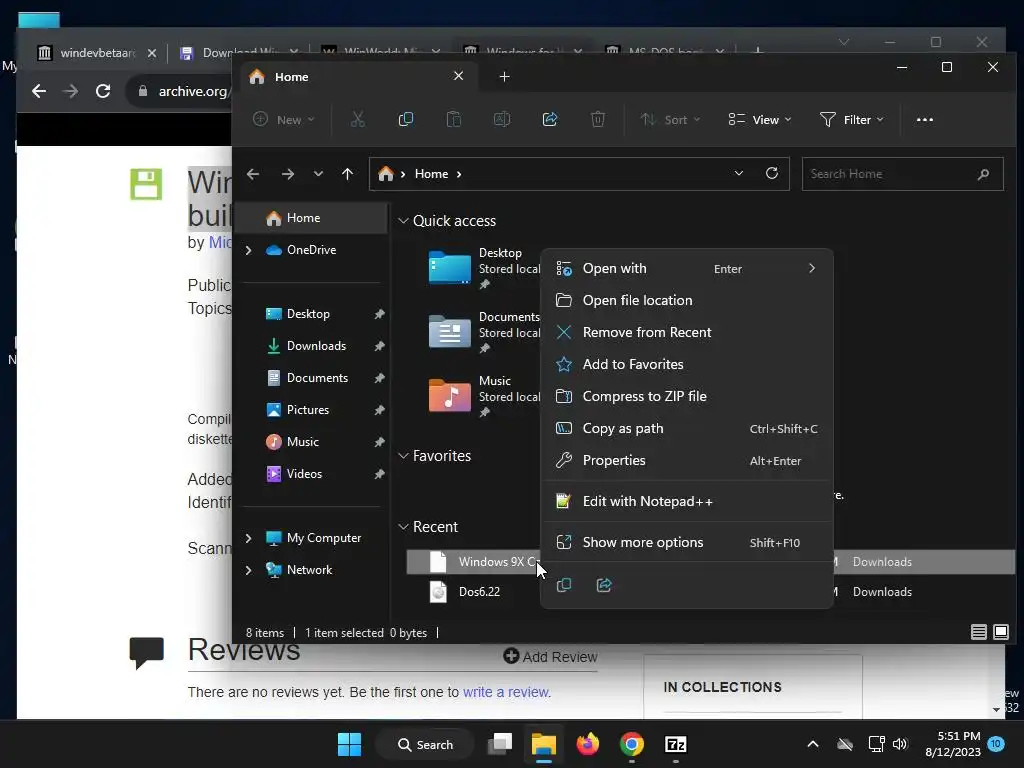
Task: Select Videos in navigation pane
Action: 304,474
